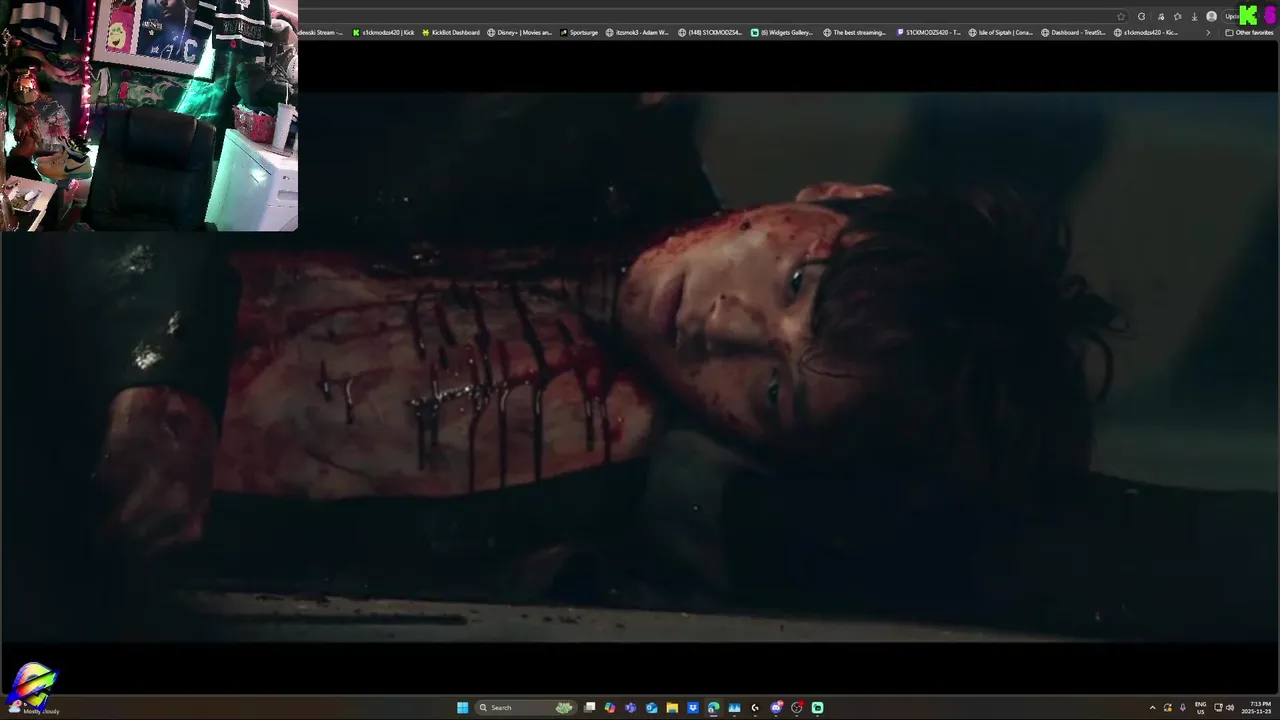The width and height of the screenshot is (1280, 720).
Task: Open Dropbox from the taskbar
Action: [692, 707]
